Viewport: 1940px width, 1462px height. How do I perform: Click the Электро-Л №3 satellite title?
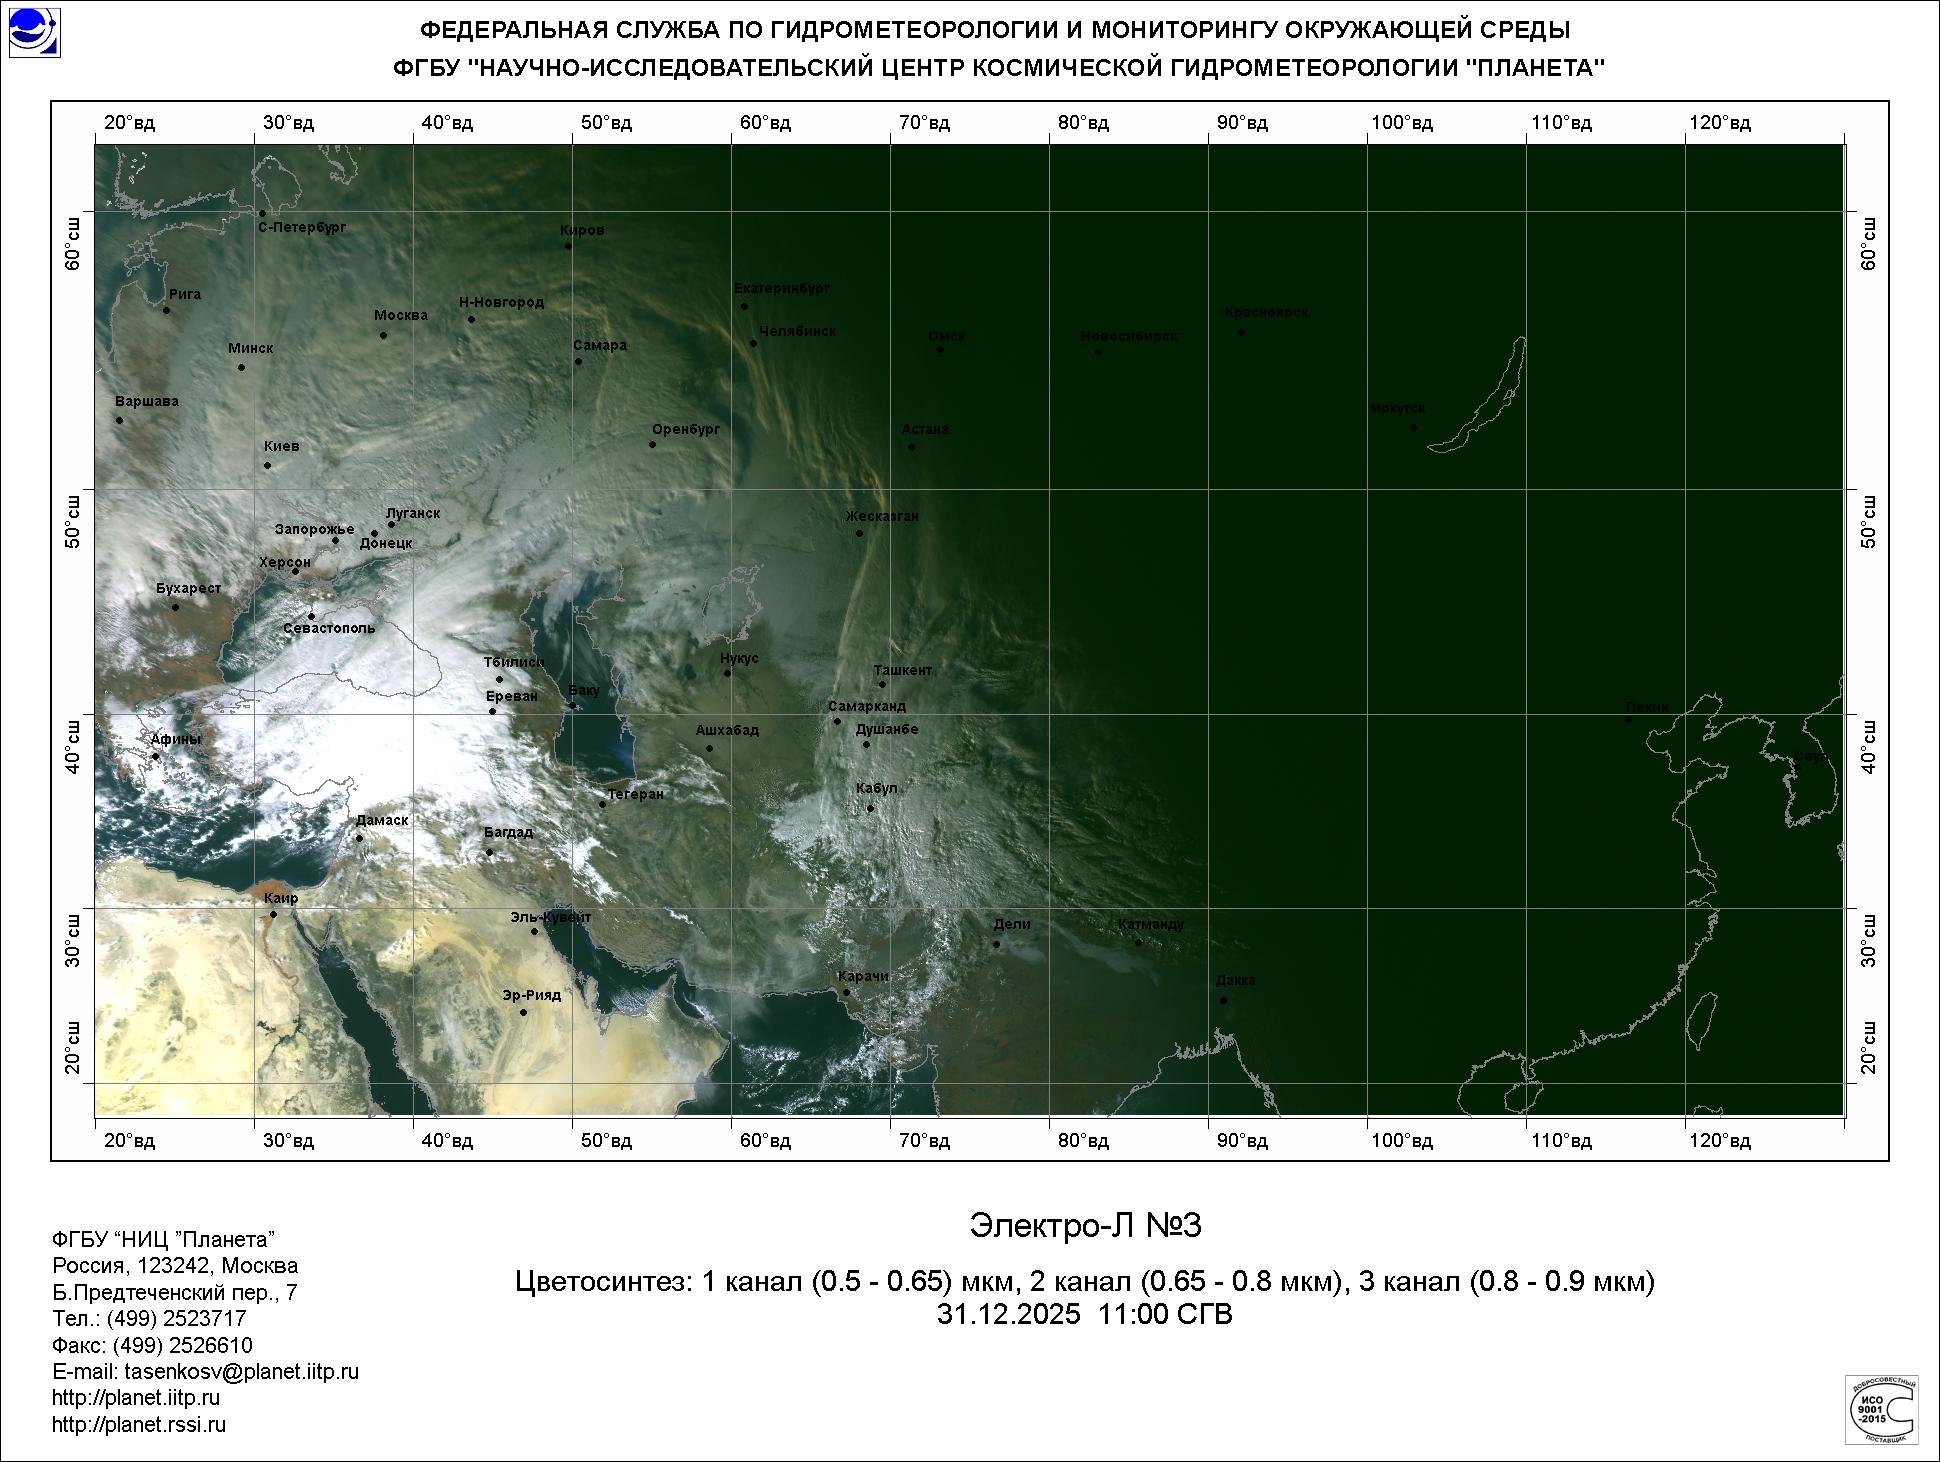click(1085, 1226)
